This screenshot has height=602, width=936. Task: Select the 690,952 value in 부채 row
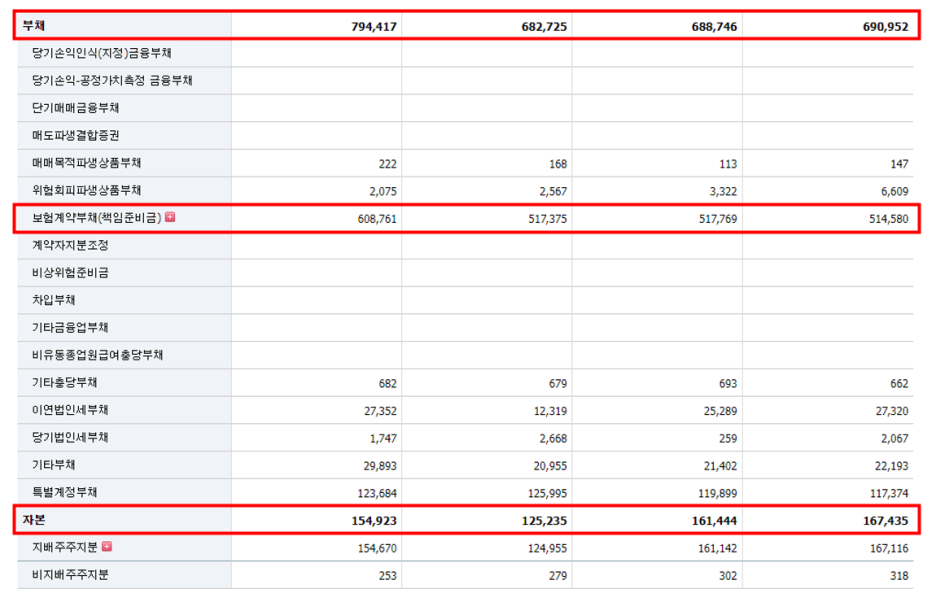coord(885,27)
